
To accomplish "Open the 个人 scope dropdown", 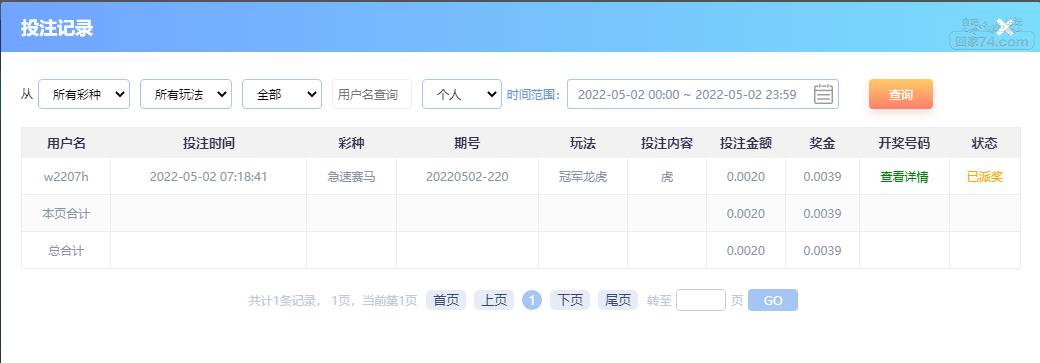I will pyautogui.click(x=462, y=94).
